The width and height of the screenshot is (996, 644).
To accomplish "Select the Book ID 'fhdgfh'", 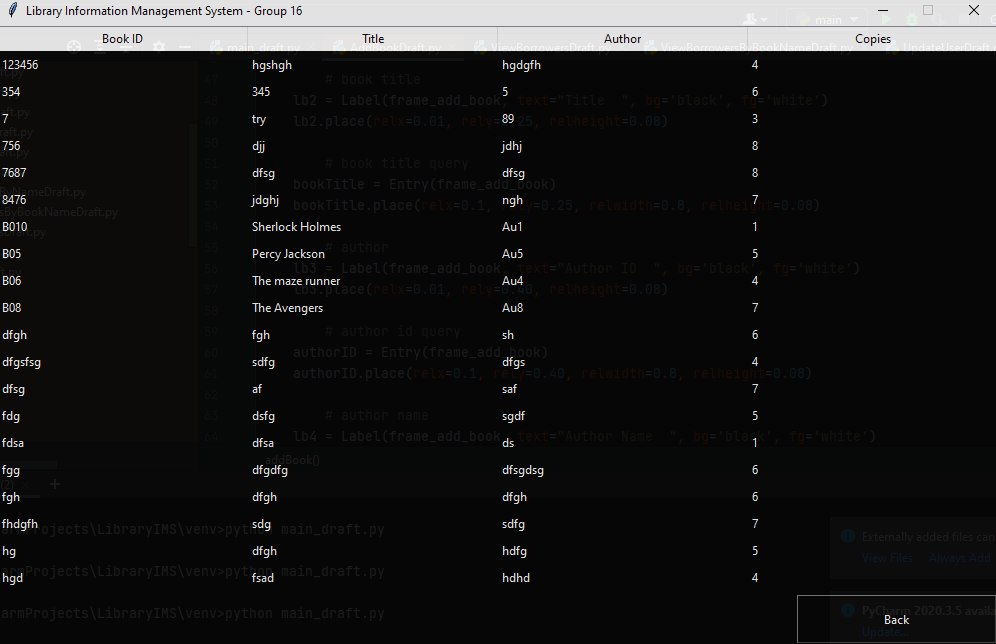I will click(20, 524).
